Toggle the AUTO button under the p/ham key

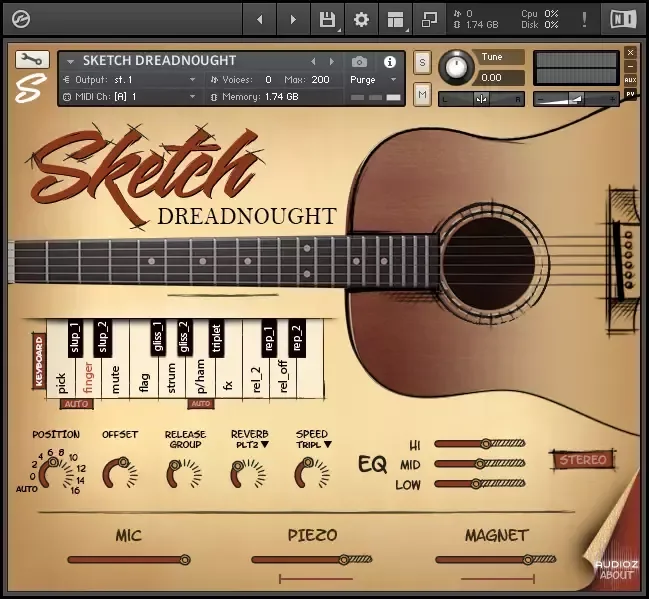pyautogui.click(x=201, y=404)
